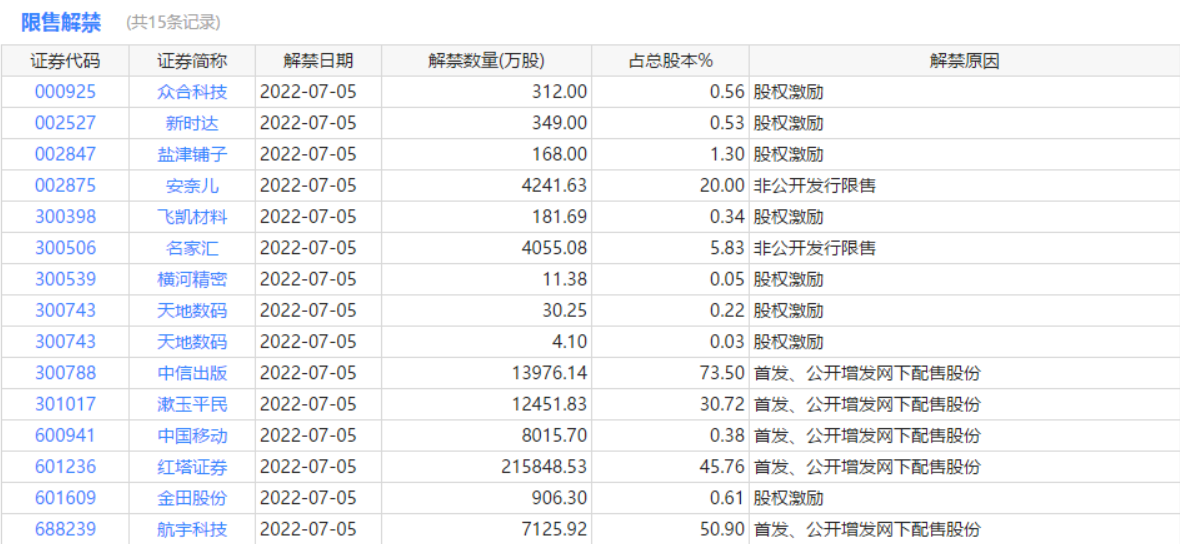Sort by 解禁原因 column header

964,61
